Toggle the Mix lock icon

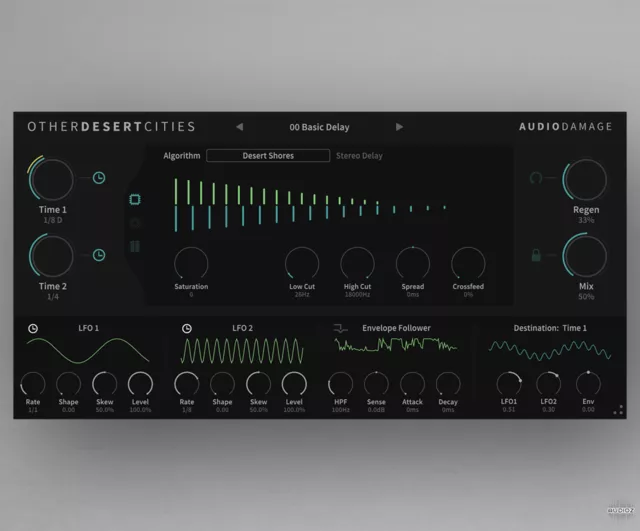click(x=537, y=255)
